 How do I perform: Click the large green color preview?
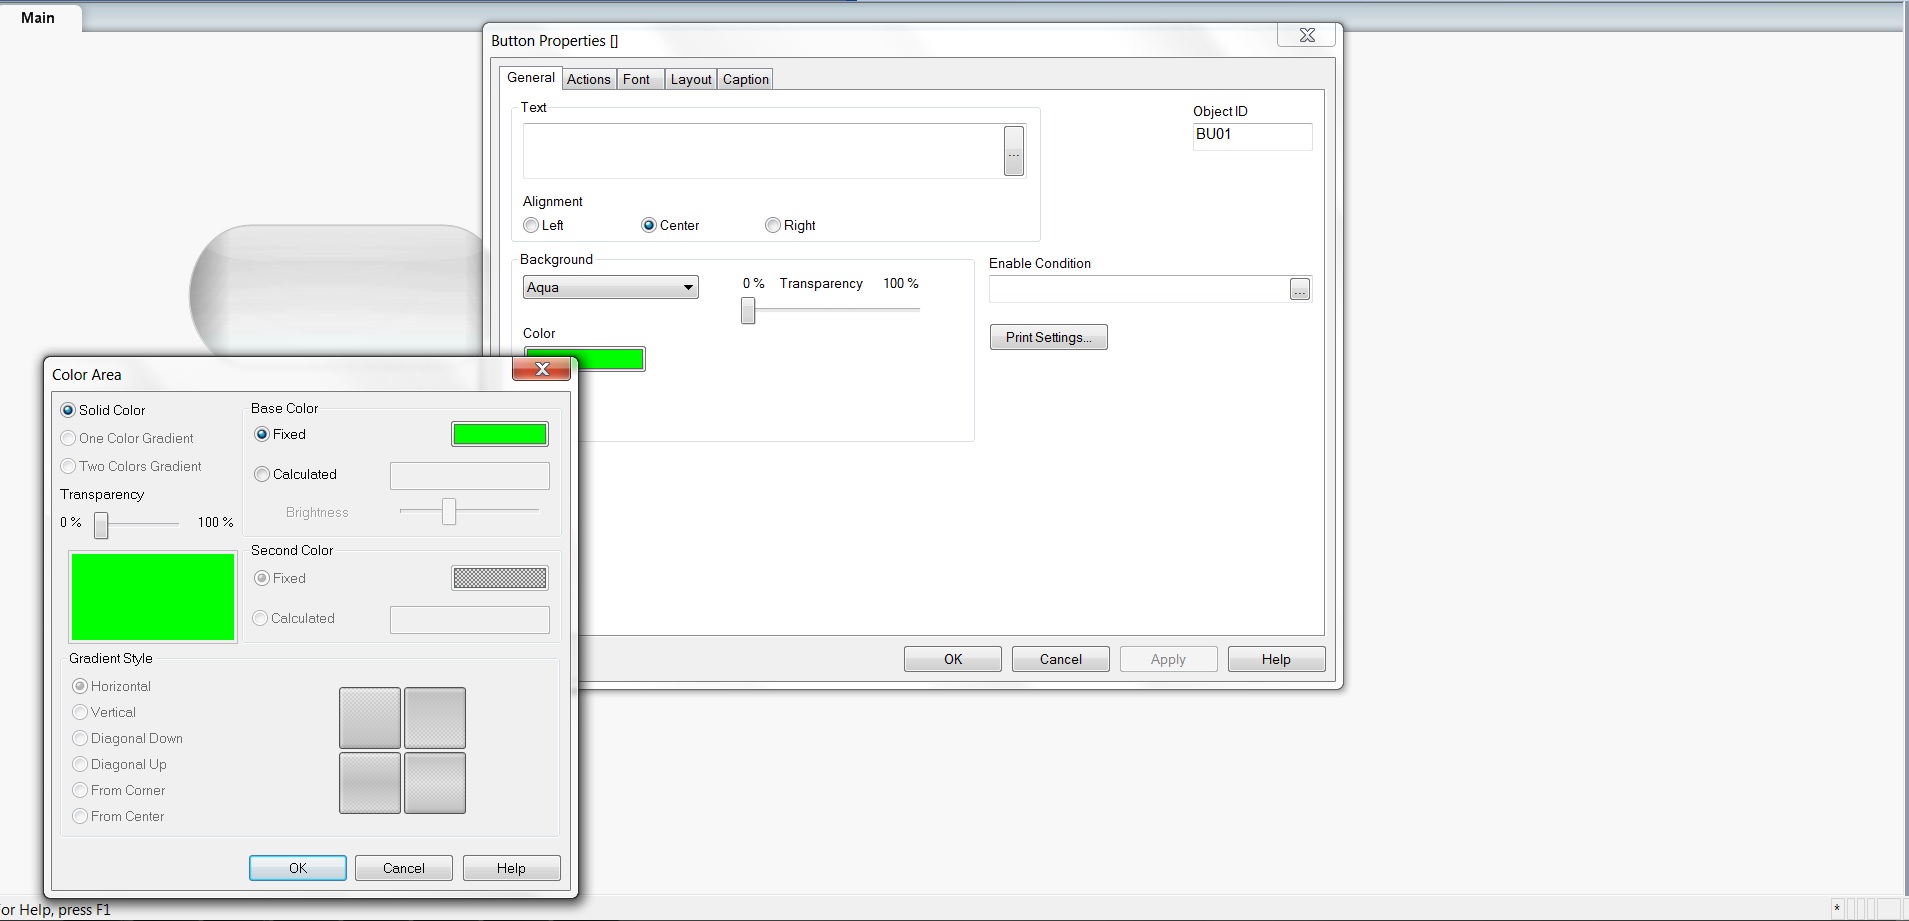tap(153, 597)
